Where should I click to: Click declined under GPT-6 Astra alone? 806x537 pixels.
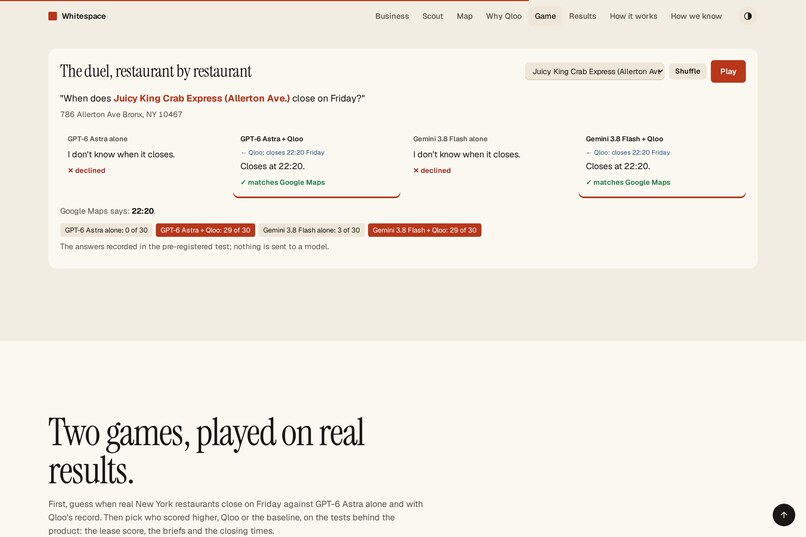(86, 171)
